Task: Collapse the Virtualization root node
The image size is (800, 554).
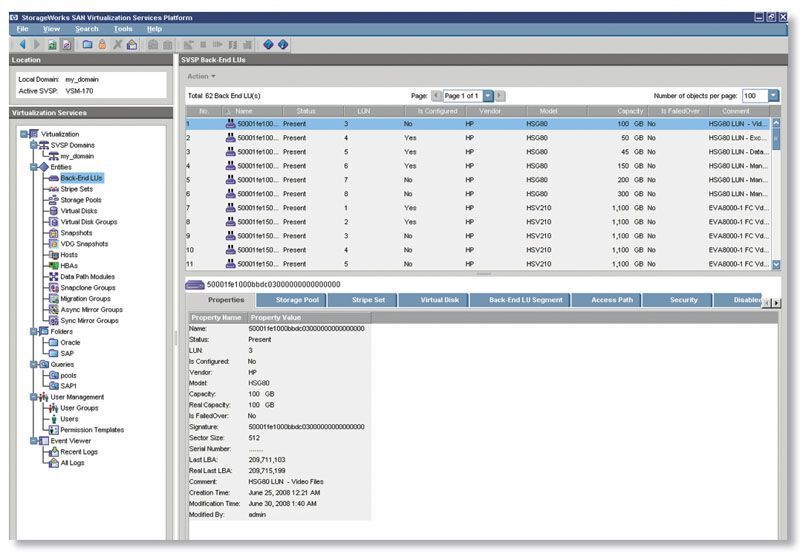Action: [23, 134]
